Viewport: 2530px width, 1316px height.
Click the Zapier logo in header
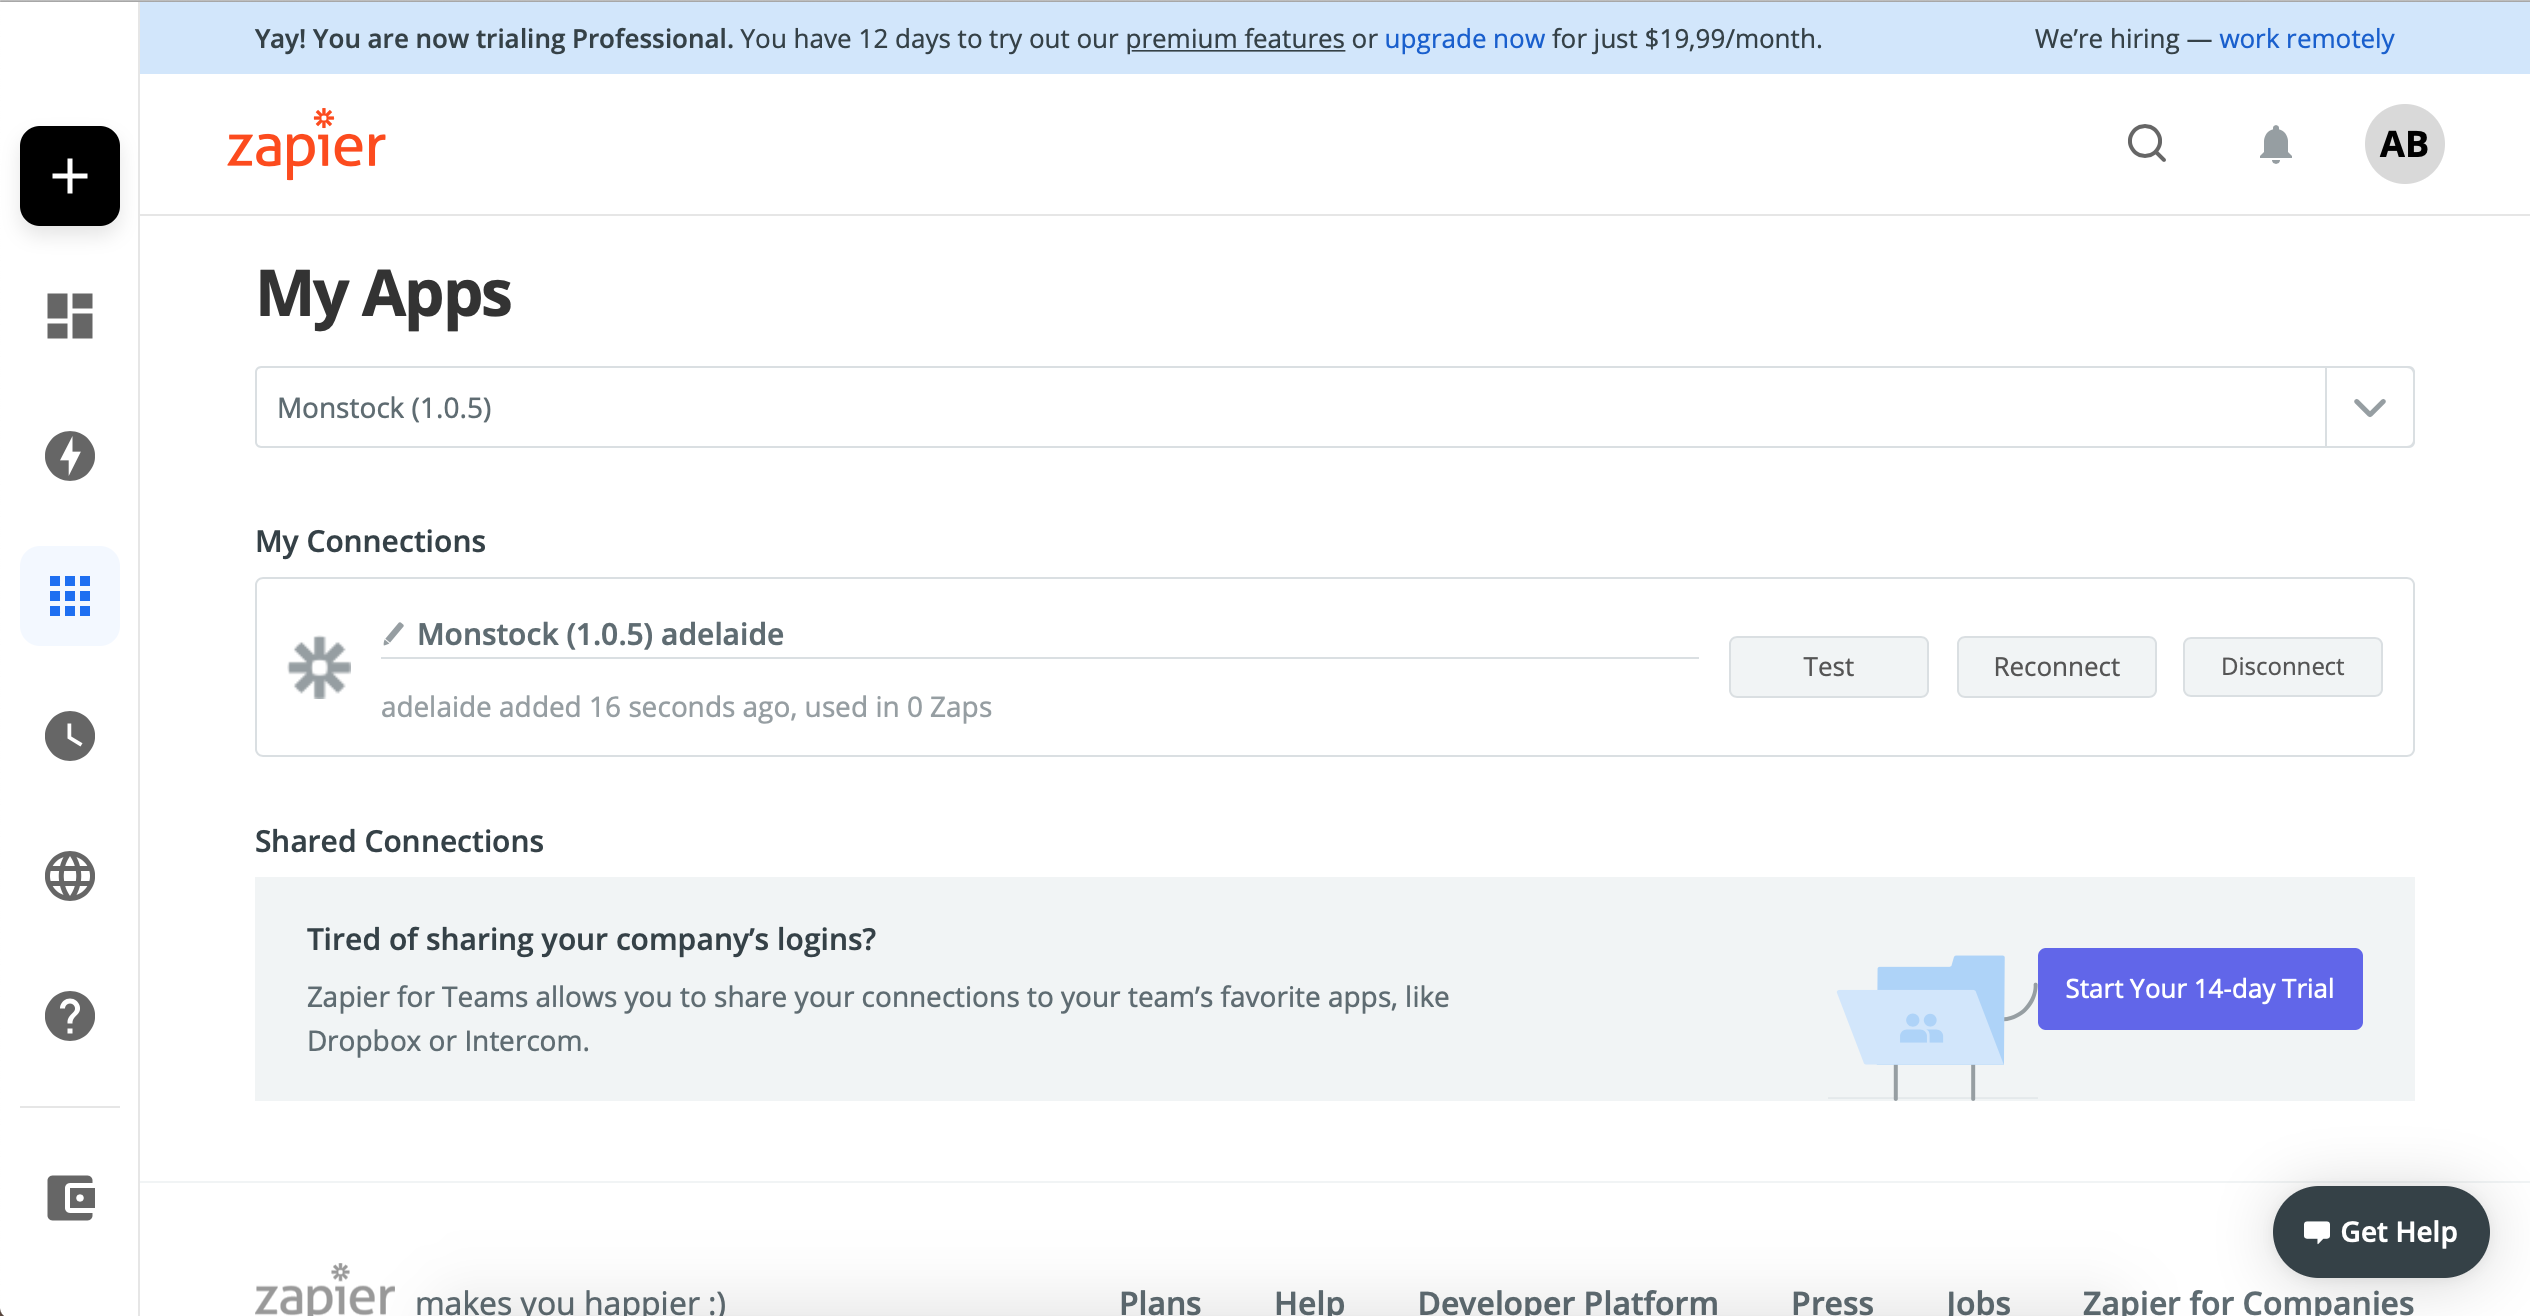click(306, 144)
